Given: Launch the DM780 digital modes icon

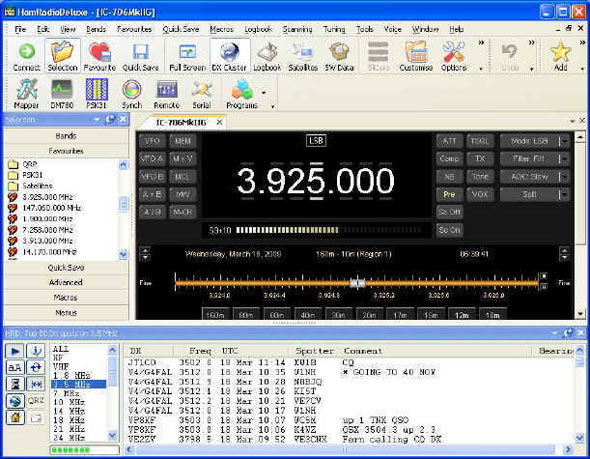Looking at the screenshot, I should [x=62, y=94].
